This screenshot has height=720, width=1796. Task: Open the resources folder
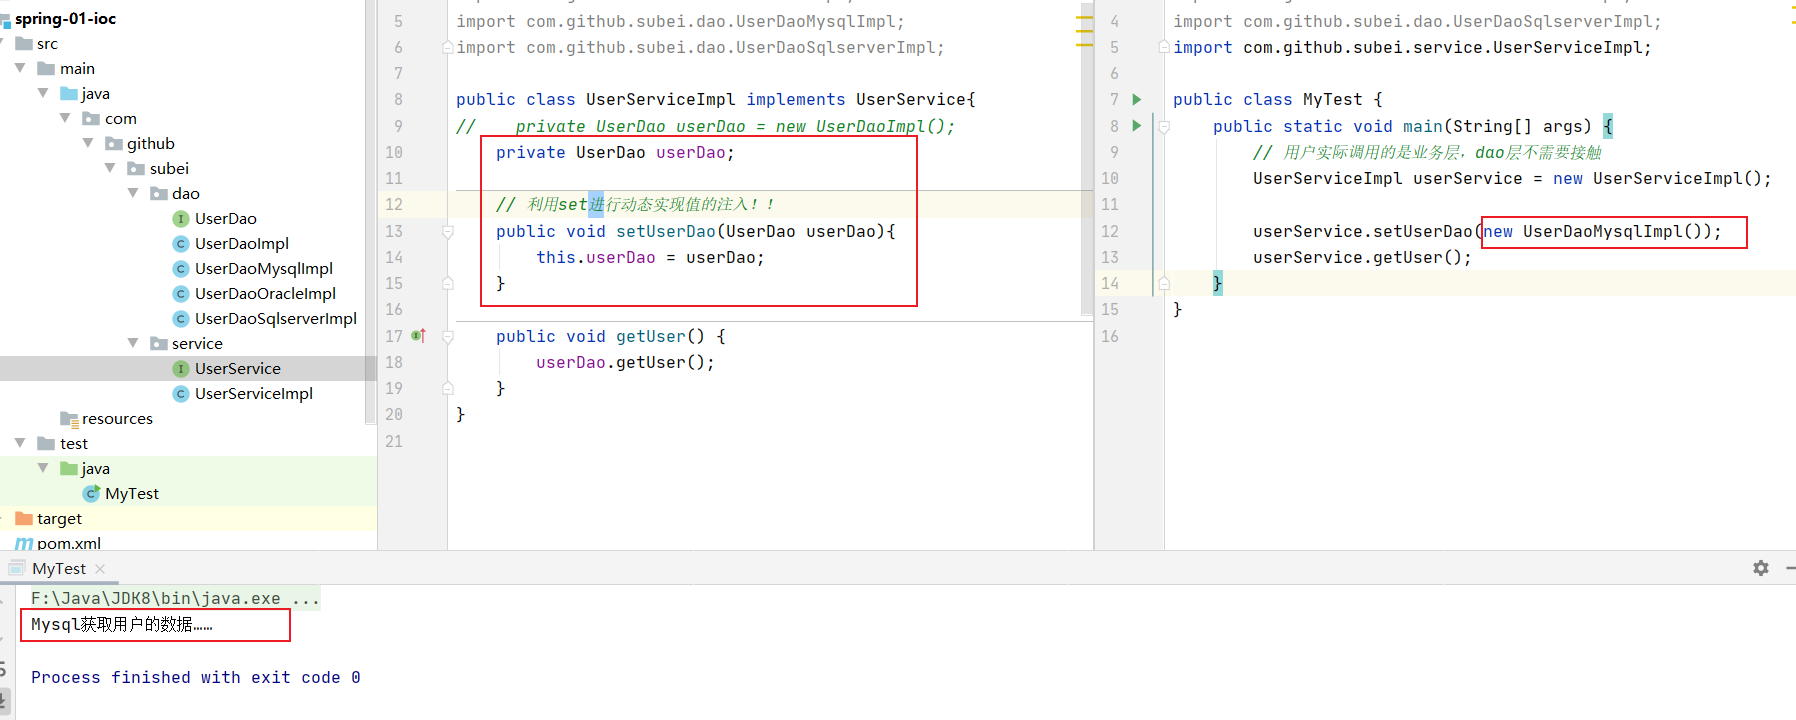[116, 418]
